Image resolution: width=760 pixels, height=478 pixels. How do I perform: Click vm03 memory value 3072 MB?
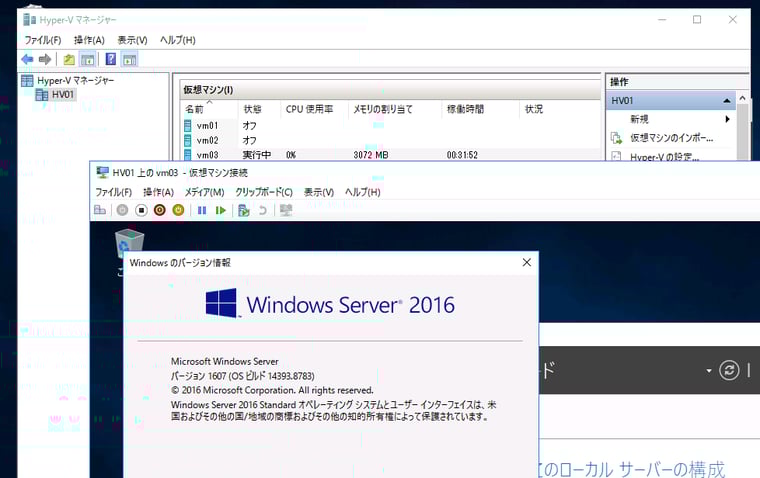[371, 155]
